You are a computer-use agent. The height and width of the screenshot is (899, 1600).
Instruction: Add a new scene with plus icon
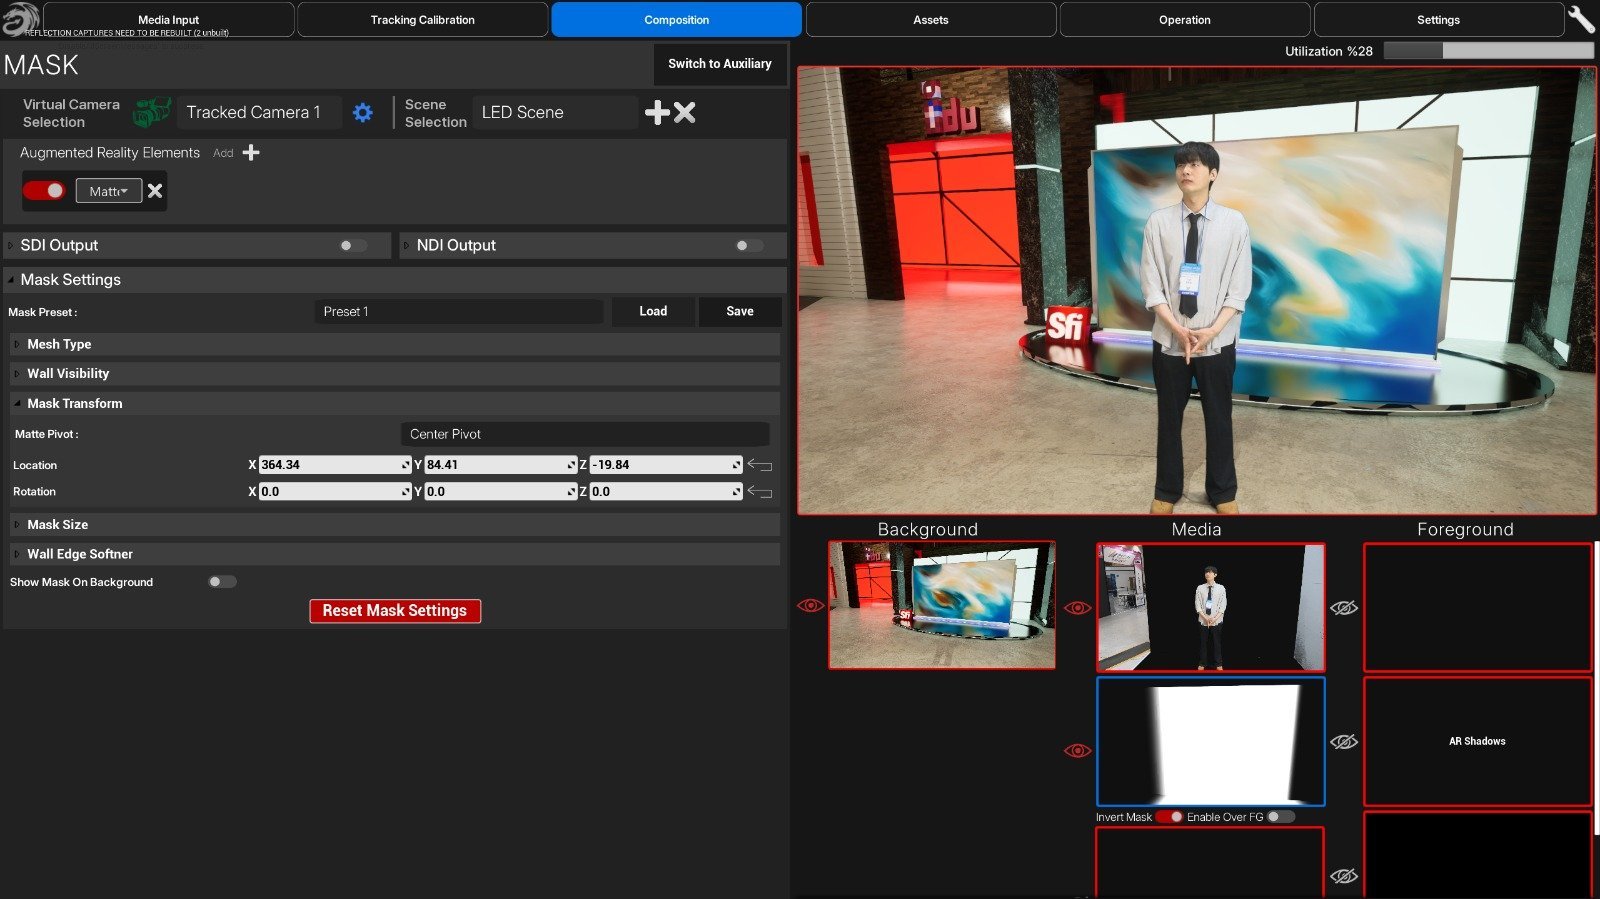pyautogui.click(x=657, y=112)
